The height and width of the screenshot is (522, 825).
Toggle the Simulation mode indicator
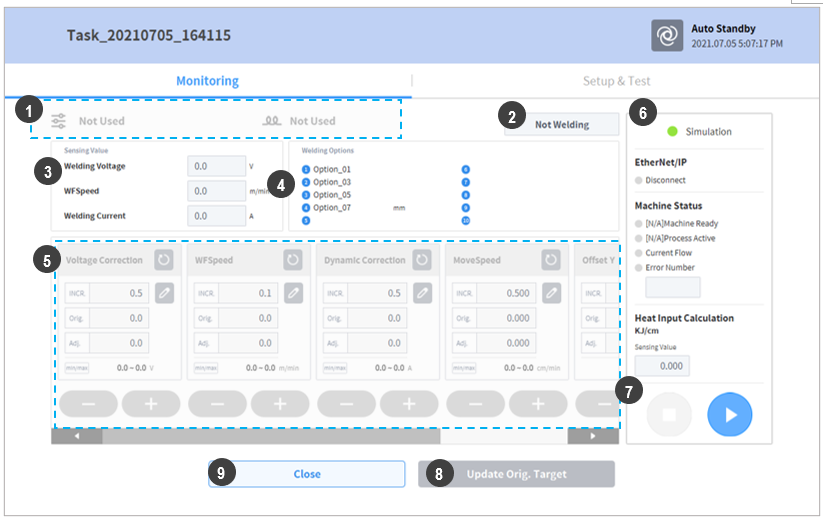click(673, 131)
